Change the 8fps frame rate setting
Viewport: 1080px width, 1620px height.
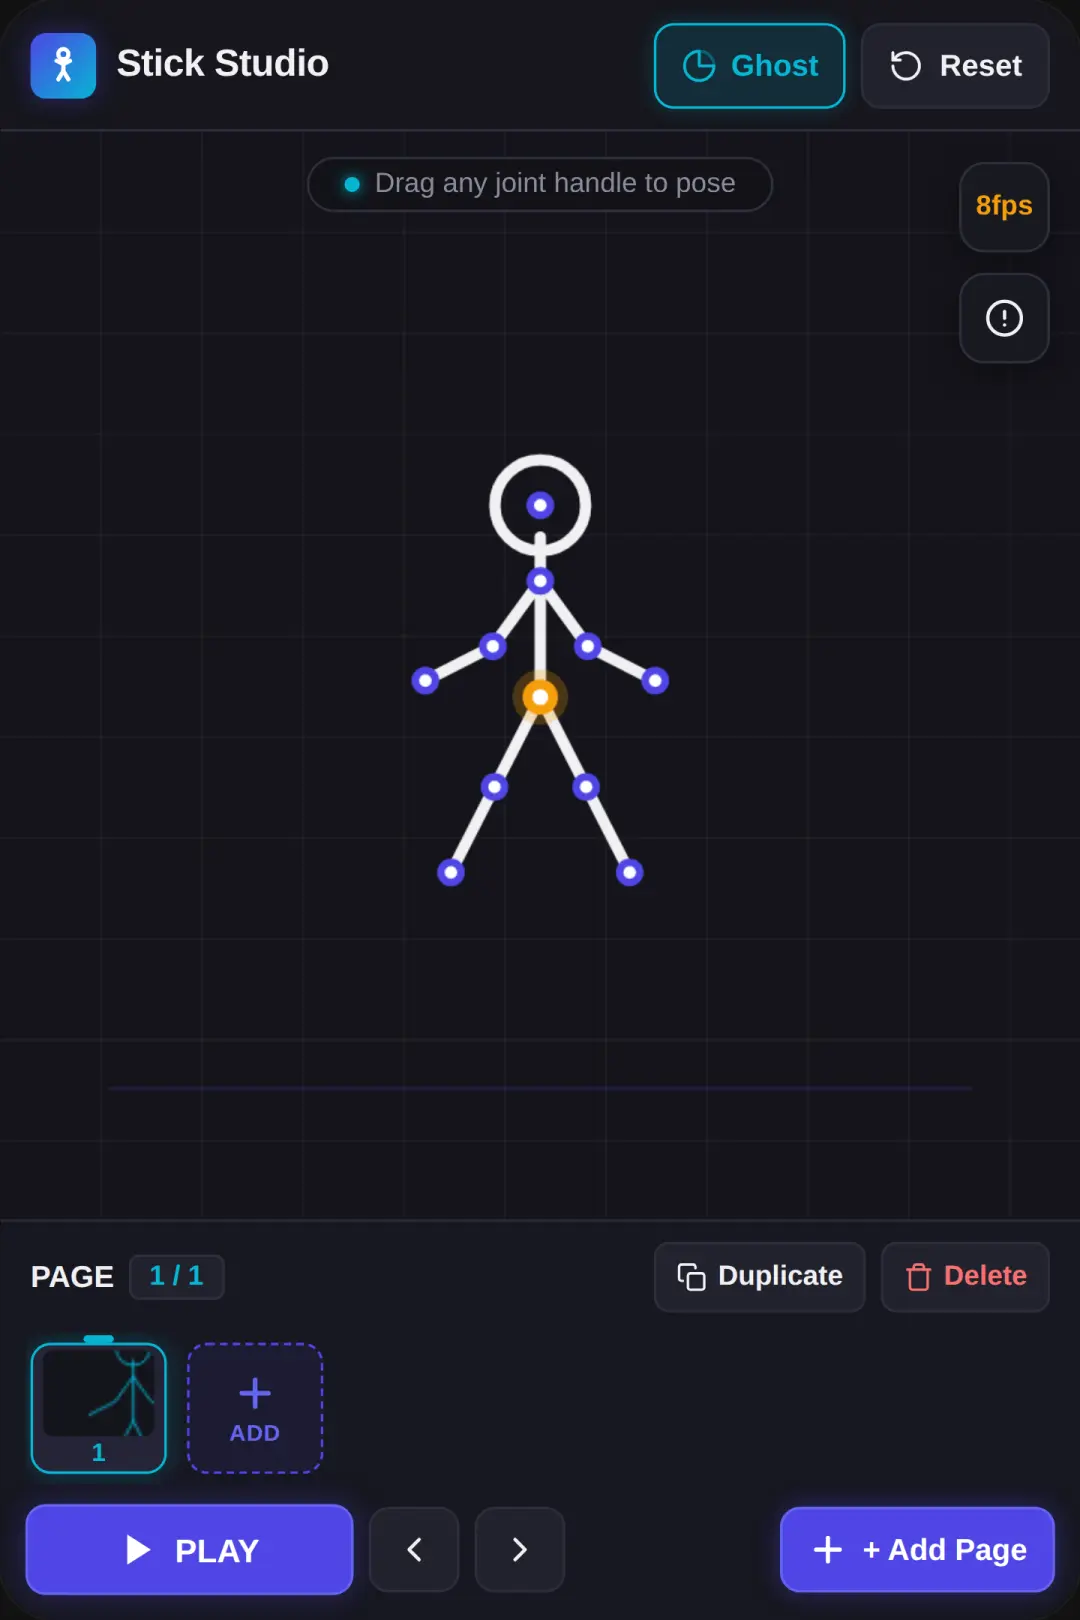click(1004, 206)
